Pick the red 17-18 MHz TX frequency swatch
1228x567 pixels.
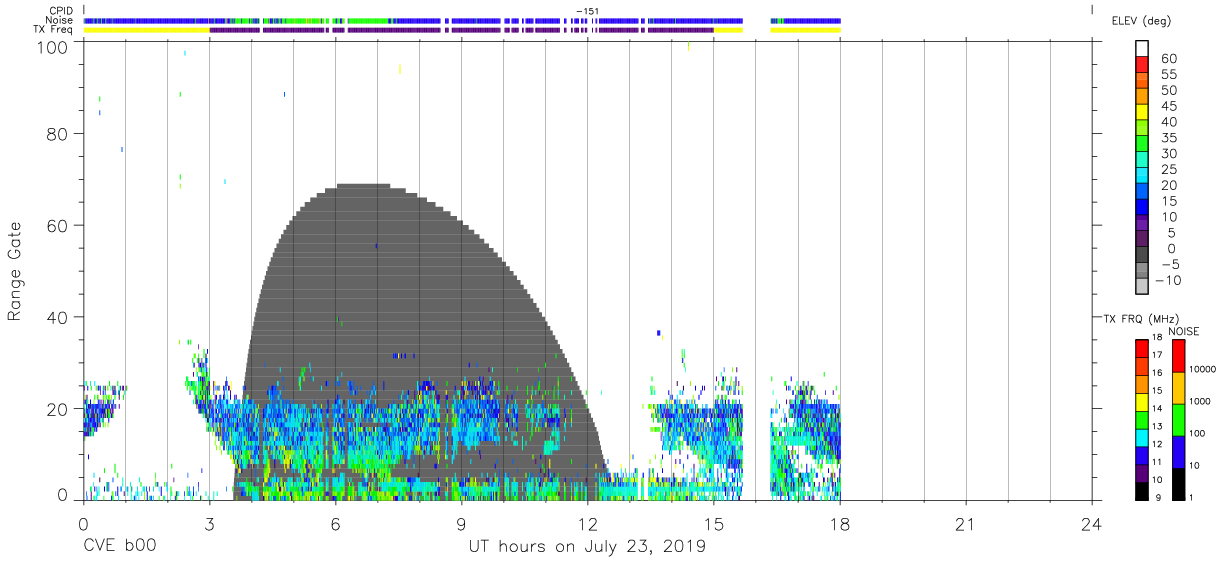1142,347
